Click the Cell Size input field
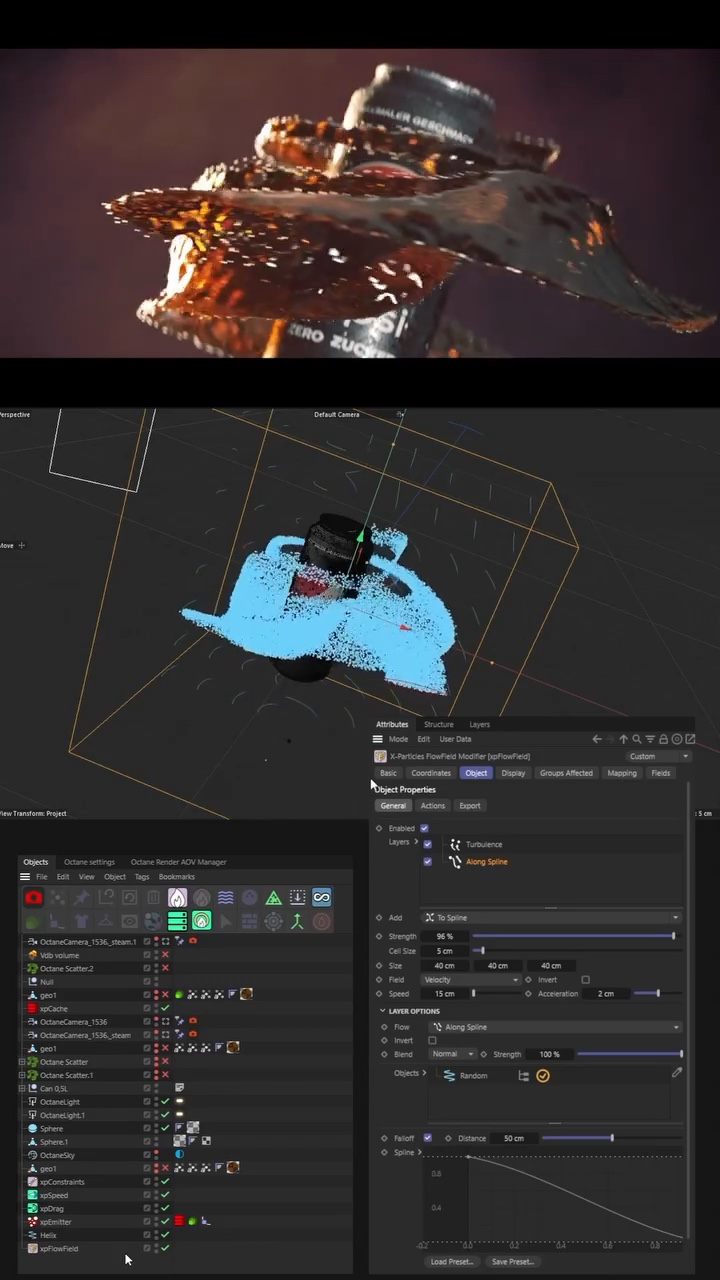The height and width of the screenshot is (1280, 720). pos(444,951)
